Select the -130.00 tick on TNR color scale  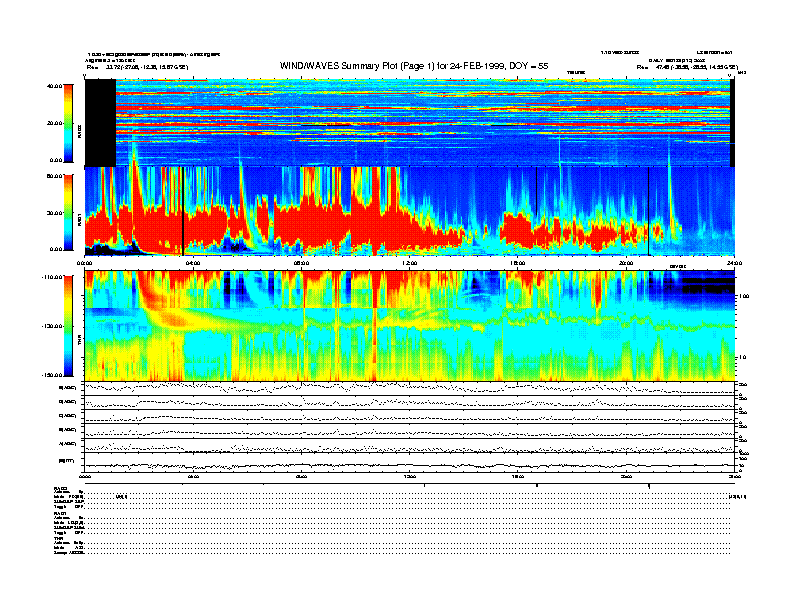pyautogui.click(x=52, y=326)
